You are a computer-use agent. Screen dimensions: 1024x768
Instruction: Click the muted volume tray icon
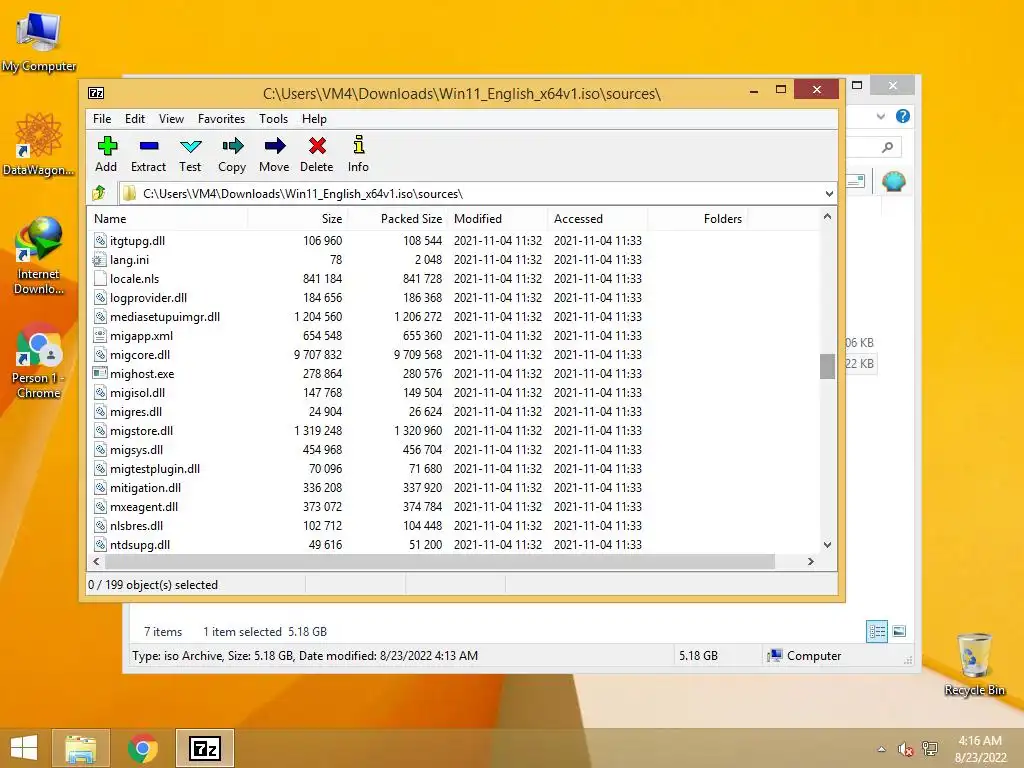905,749
